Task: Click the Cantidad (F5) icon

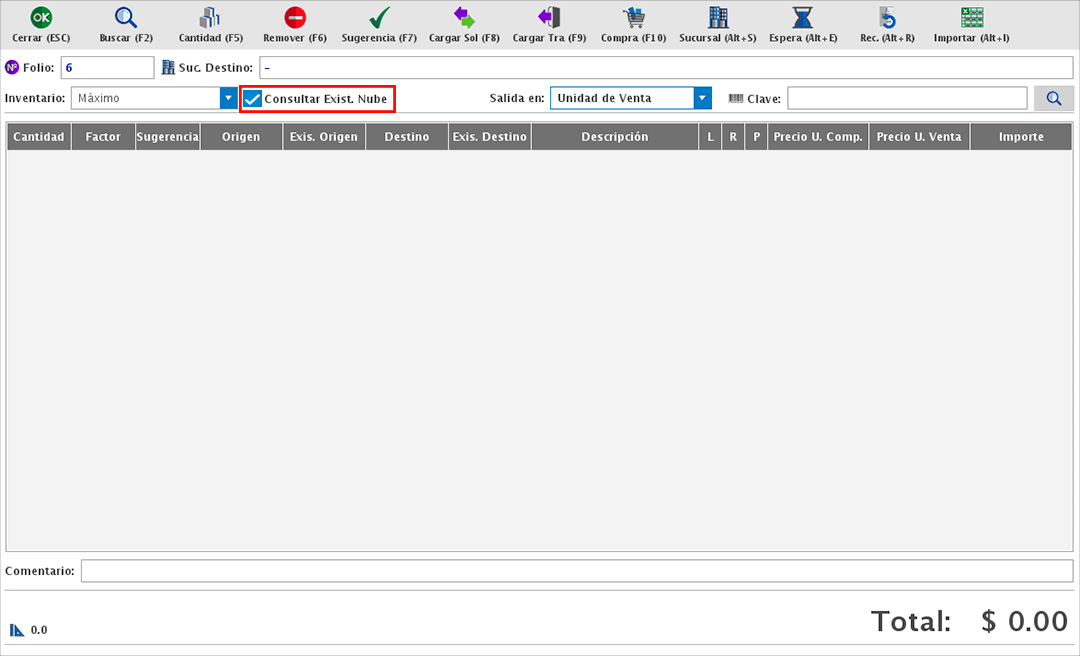Action: tap(210, 18)
